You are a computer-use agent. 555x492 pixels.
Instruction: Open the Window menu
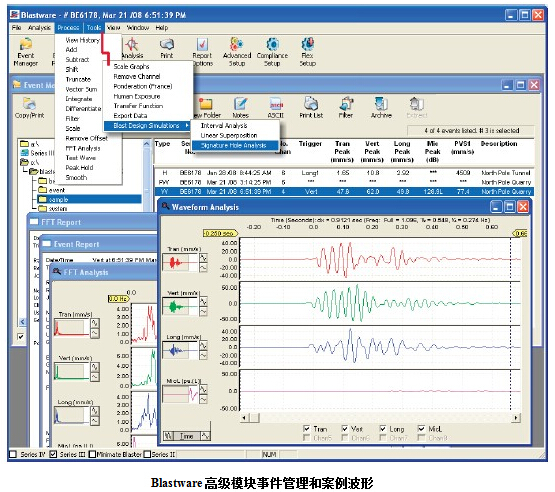coord(138,28)
